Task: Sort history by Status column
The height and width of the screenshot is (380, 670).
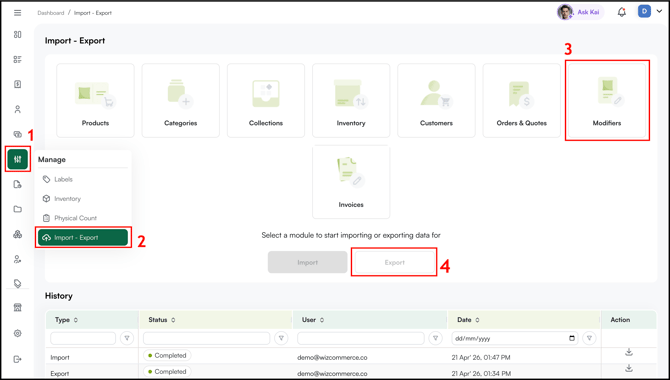Action: (173, 320)
